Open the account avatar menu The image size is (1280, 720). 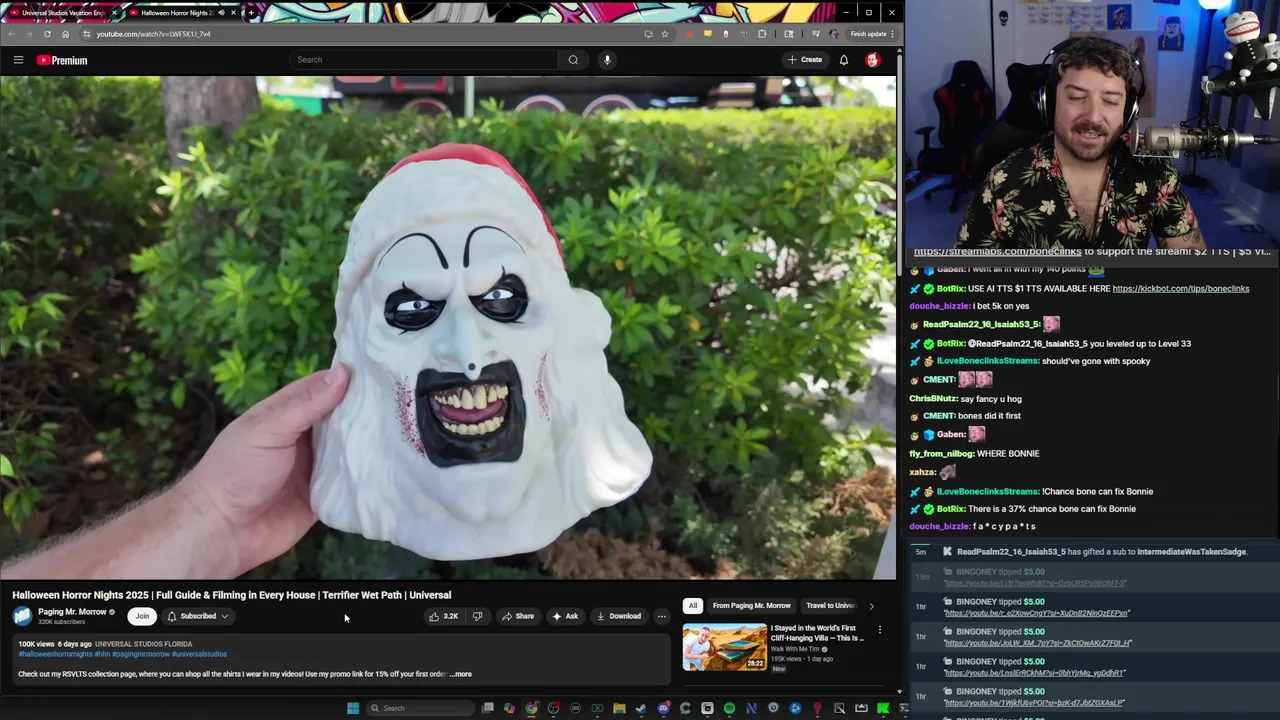point(872,60)
